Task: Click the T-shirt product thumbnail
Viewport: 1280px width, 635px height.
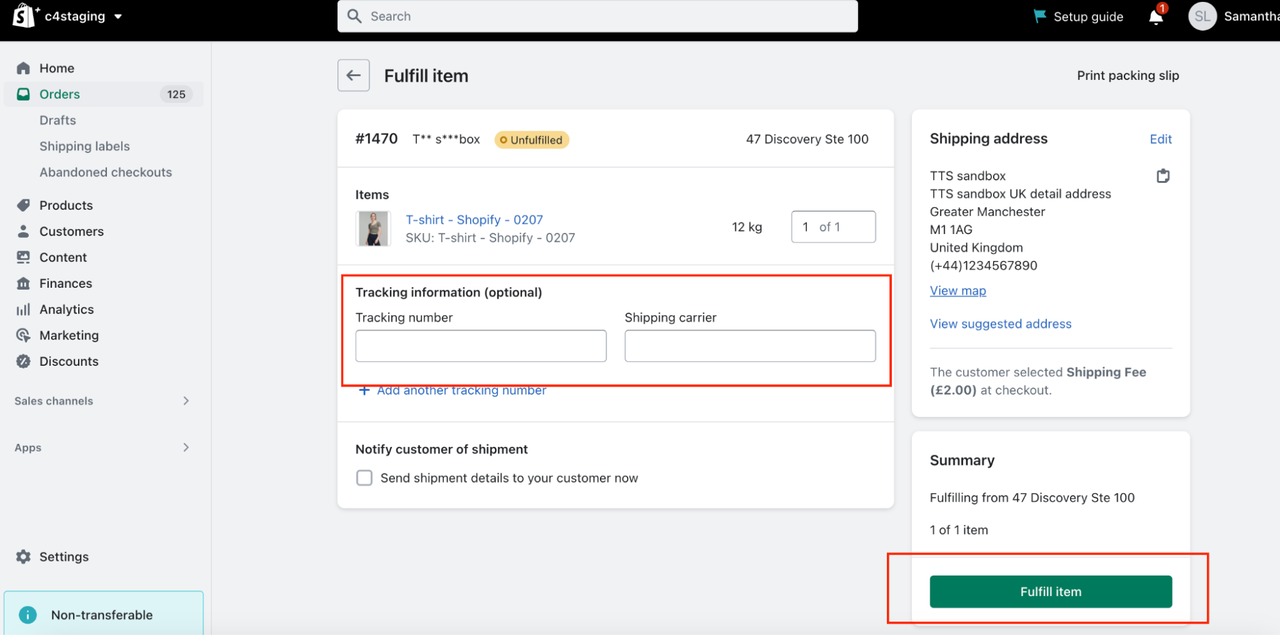Action: (374, 228)
